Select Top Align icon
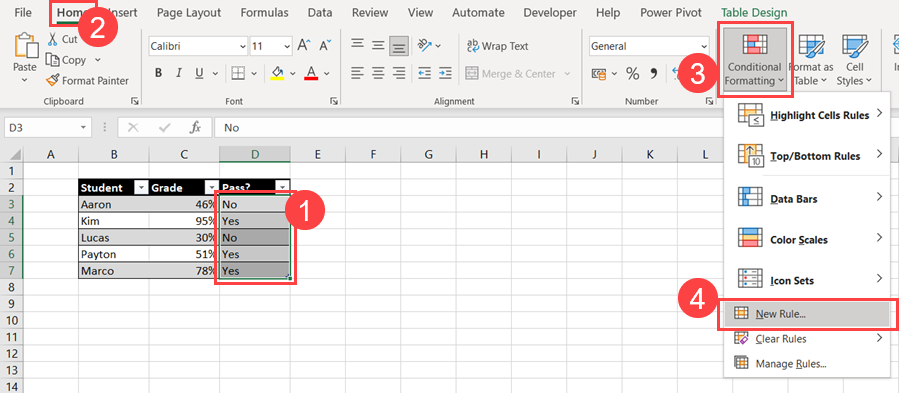899x393 pixels. pos(358,44)
